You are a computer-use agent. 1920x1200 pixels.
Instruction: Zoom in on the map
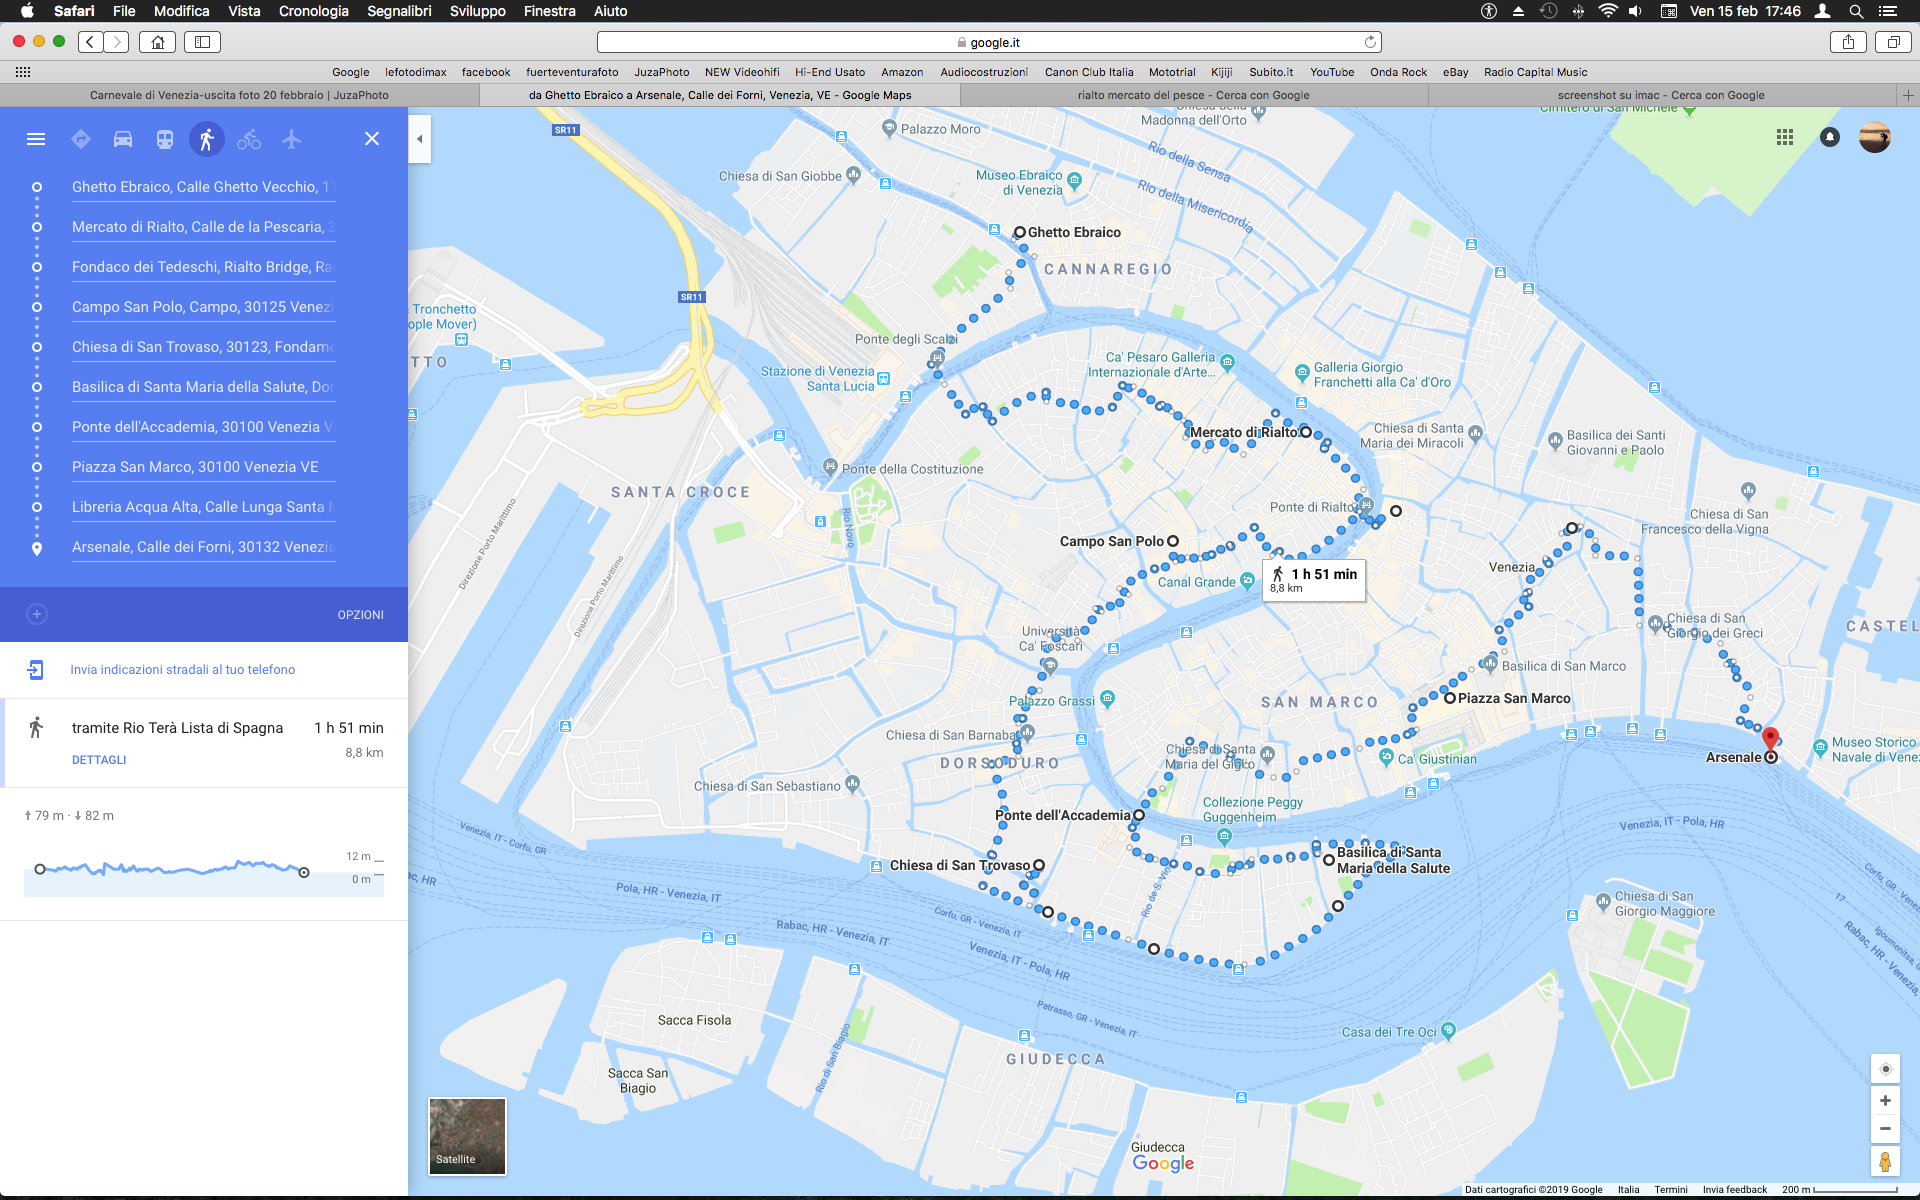click(1885, 1101)
